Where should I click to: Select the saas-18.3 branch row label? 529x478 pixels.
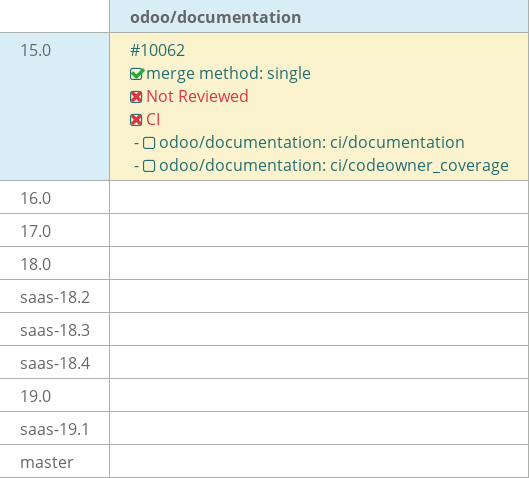click(x=55, y=330)
